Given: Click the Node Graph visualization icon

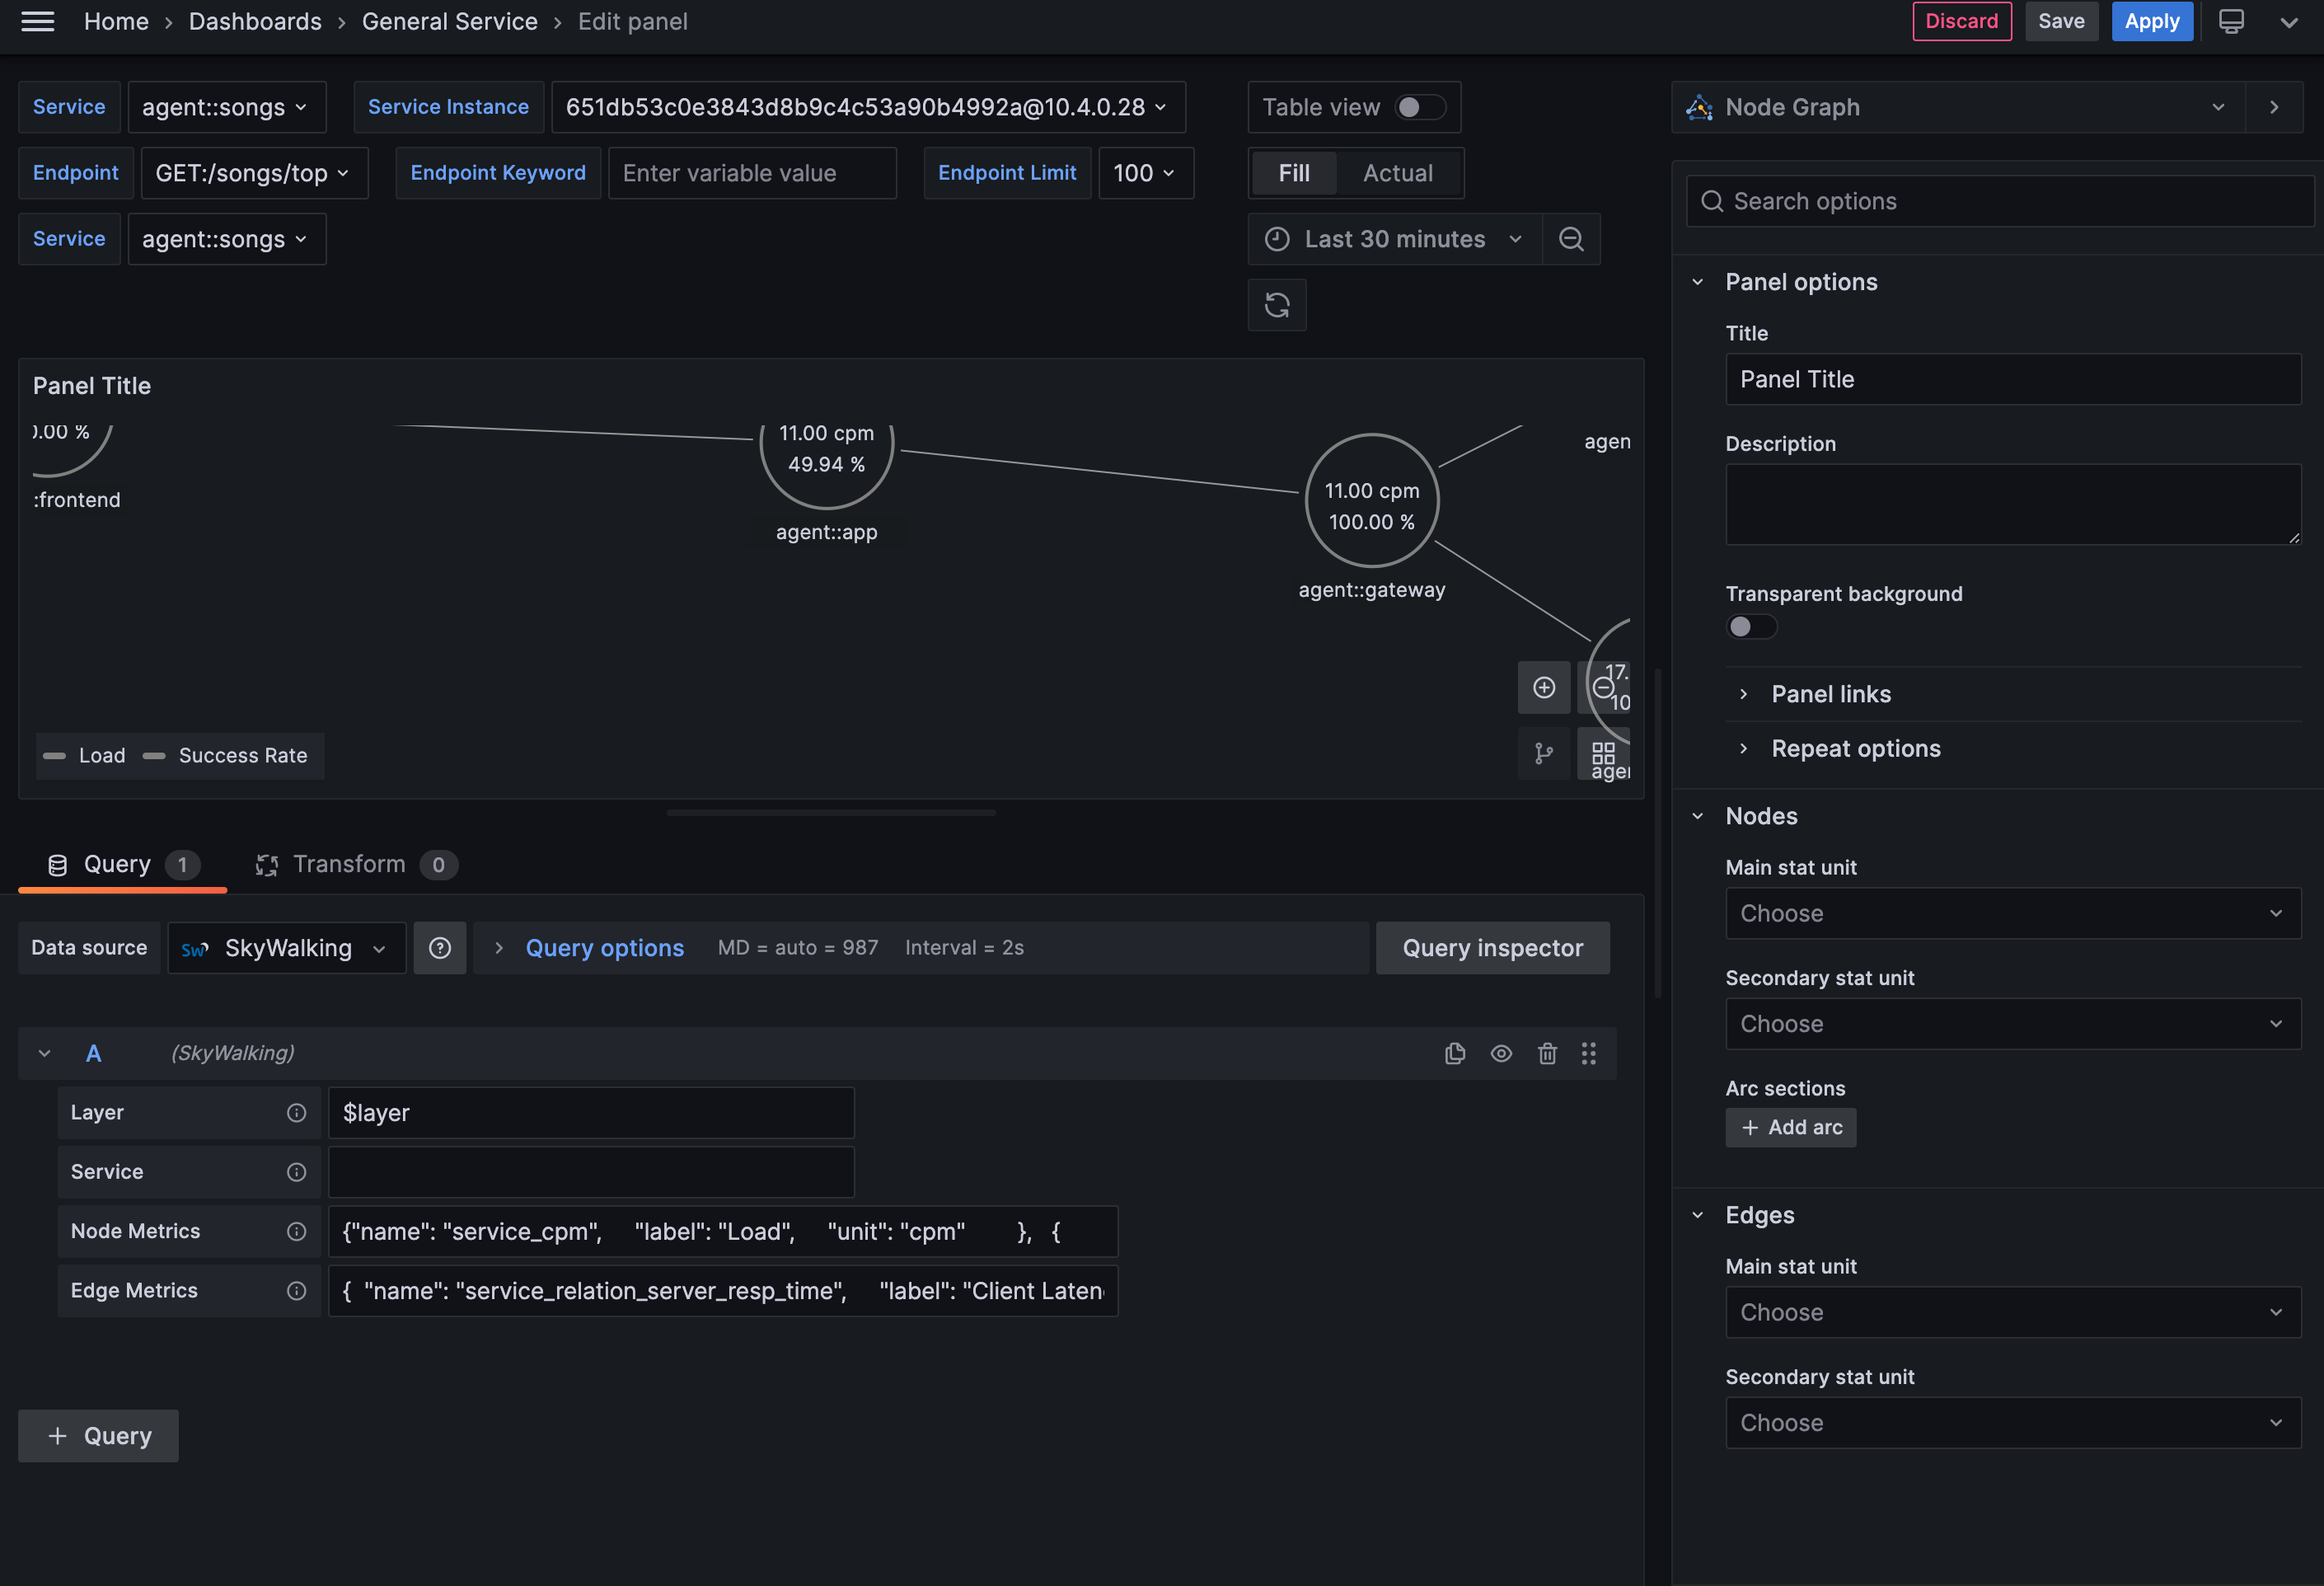Looking at the screenshot, I should 1699,107.
